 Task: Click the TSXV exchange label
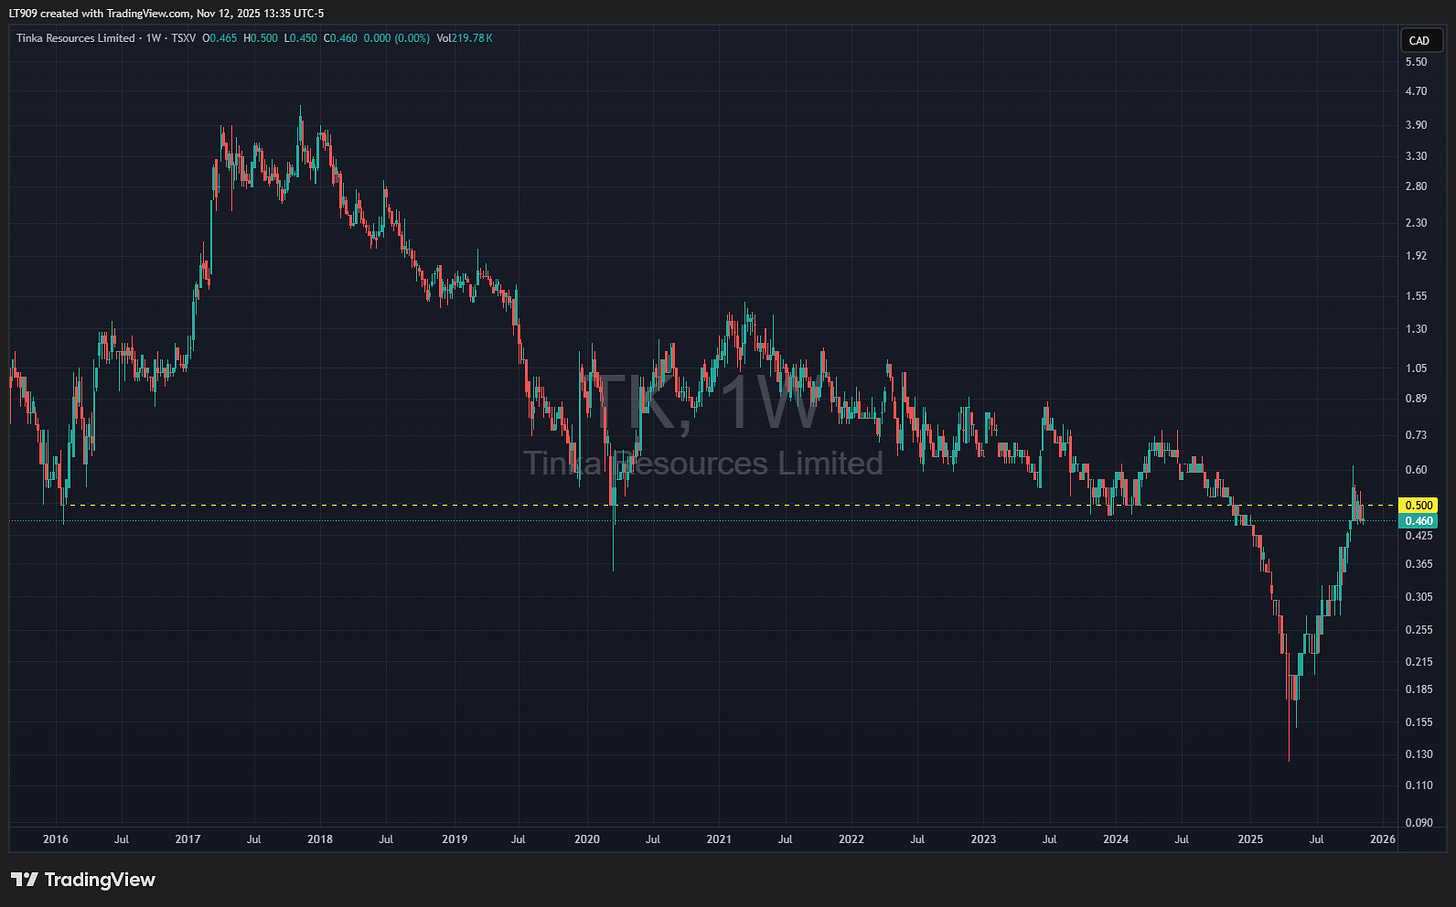coord(184,38)
